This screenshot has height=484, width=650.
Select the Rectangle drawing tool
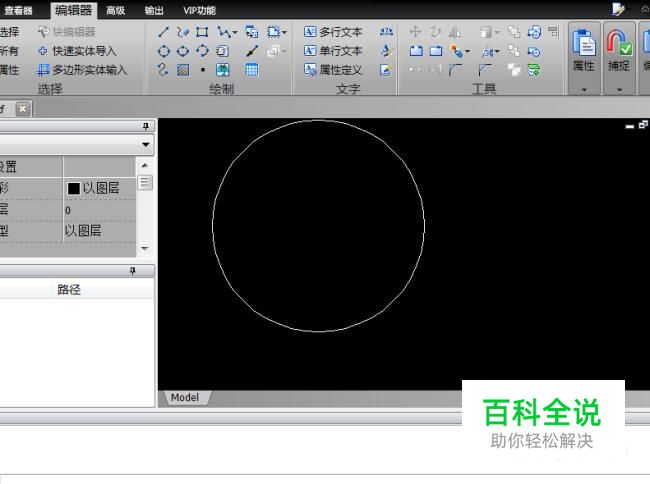click(x=202, y=32)
